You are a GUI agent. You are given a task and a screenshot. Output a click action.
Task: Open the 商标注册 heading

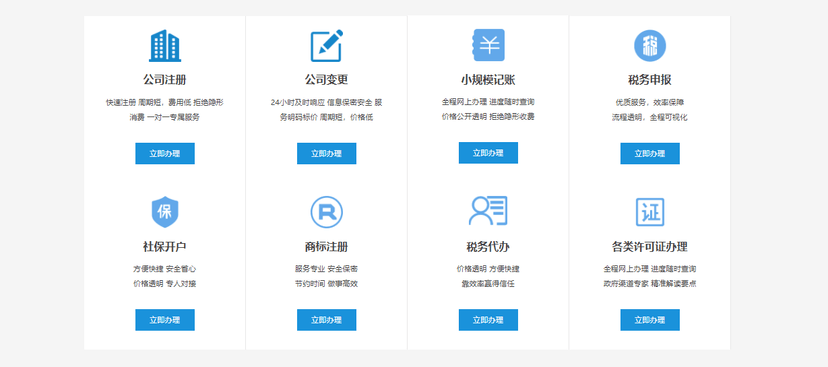[x=326, y=247]
